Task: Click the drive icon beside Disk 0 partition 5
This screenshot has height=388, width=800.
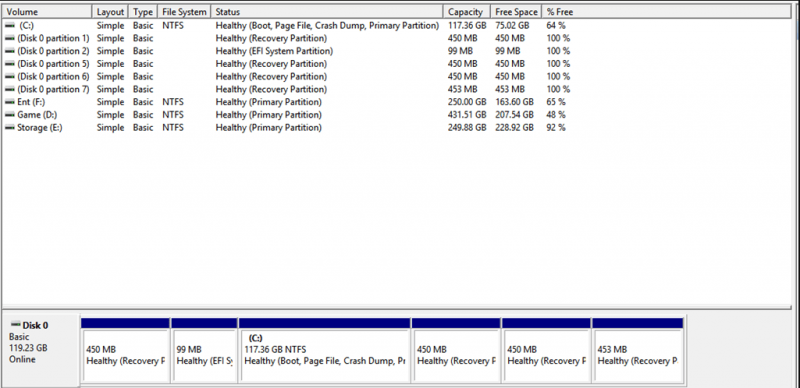Action: [10, 64]
